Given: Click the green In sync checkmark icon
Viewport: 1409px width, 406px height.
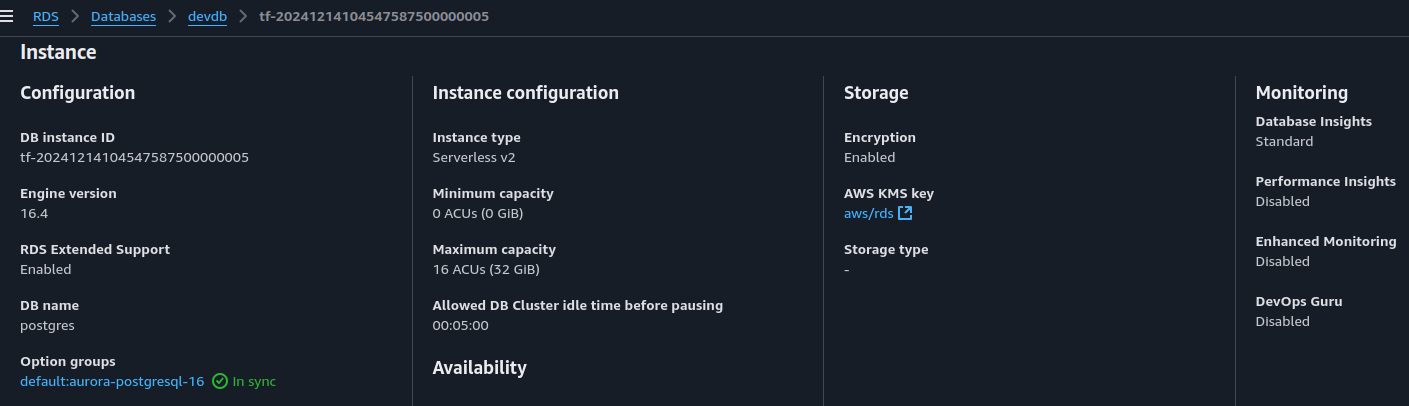Looking at the screenshot, I should pos(220,381).
